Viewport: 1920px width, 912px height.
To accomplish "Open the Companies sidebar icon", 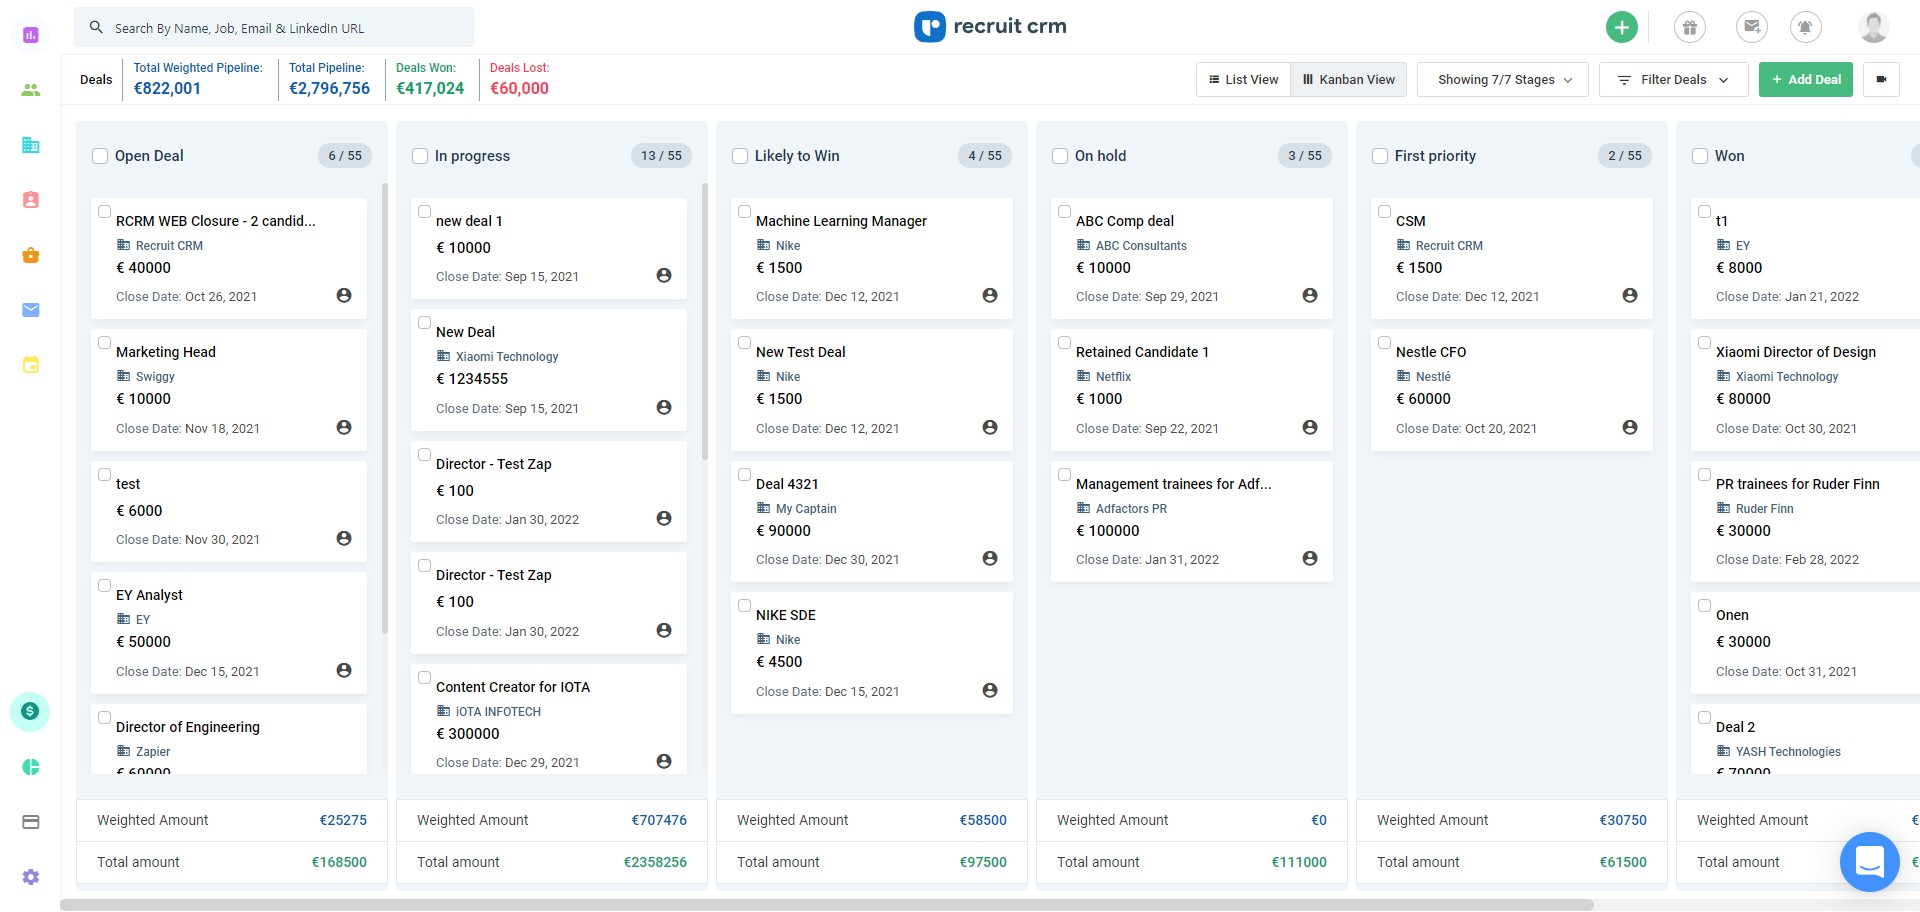I will (31, 145).
